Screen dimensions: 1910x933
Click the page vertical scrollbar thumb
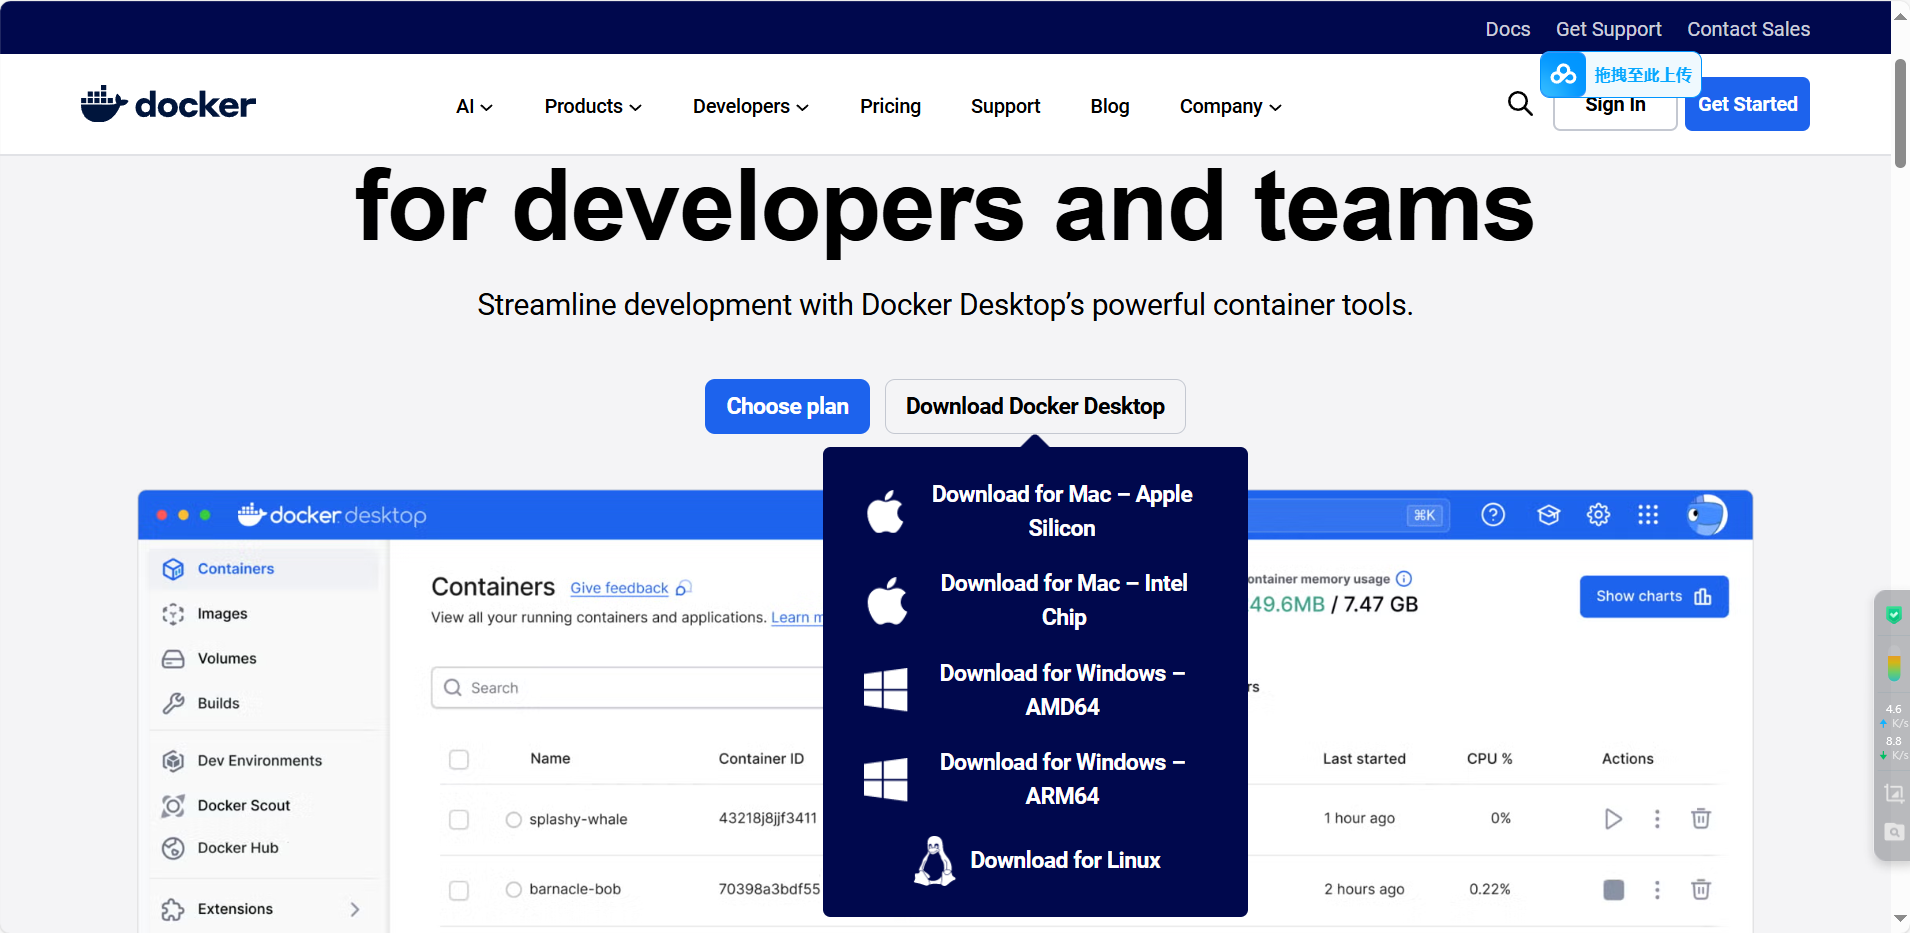[1900, 113]
